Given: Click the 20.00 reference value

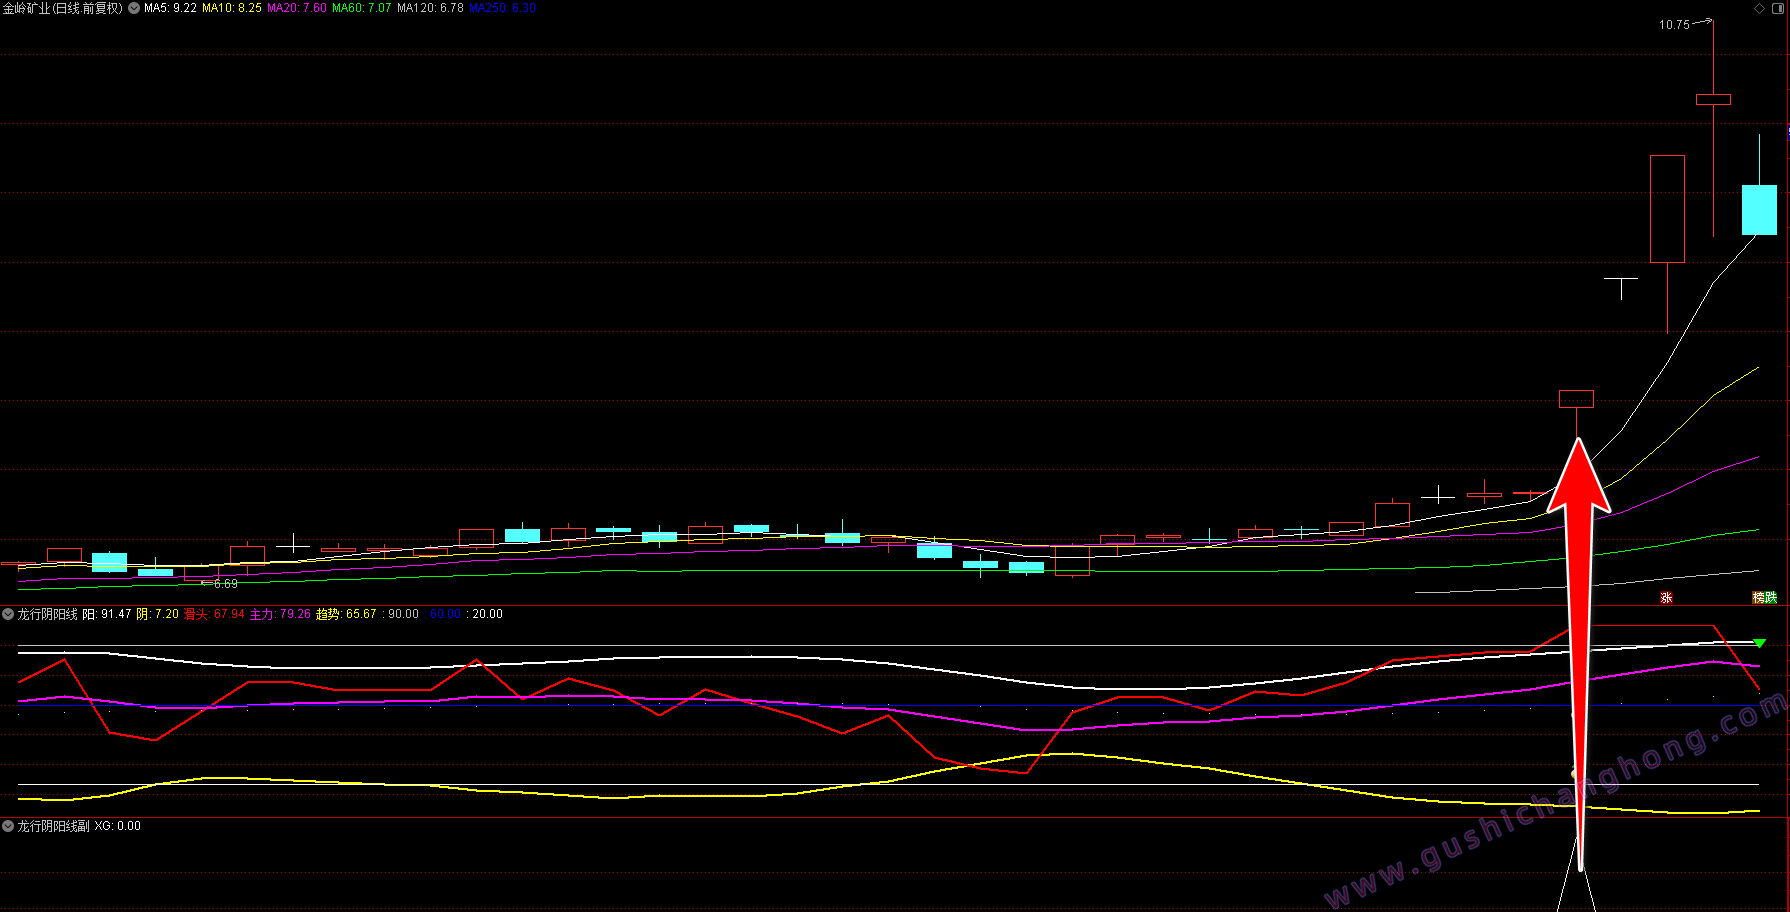Looking at the screenshot, I should (487, 614).
